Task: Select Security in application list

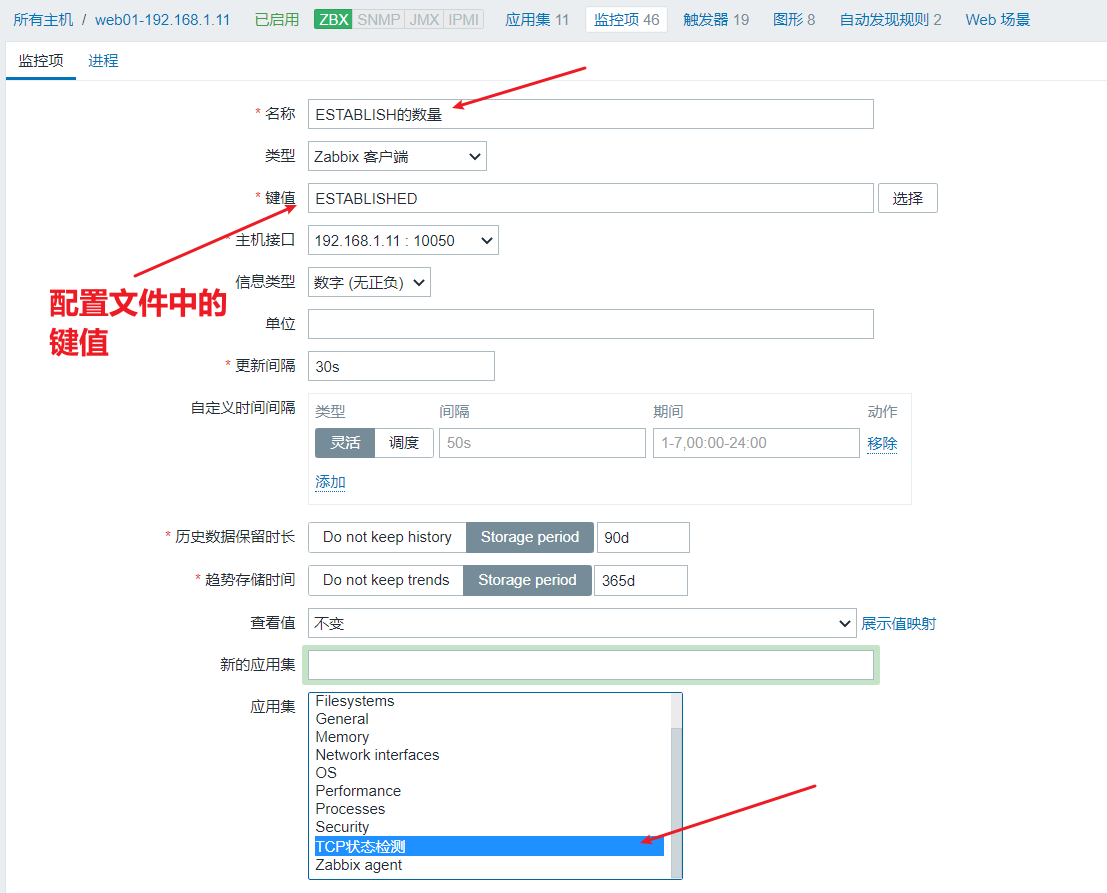Action: (489, 827)
